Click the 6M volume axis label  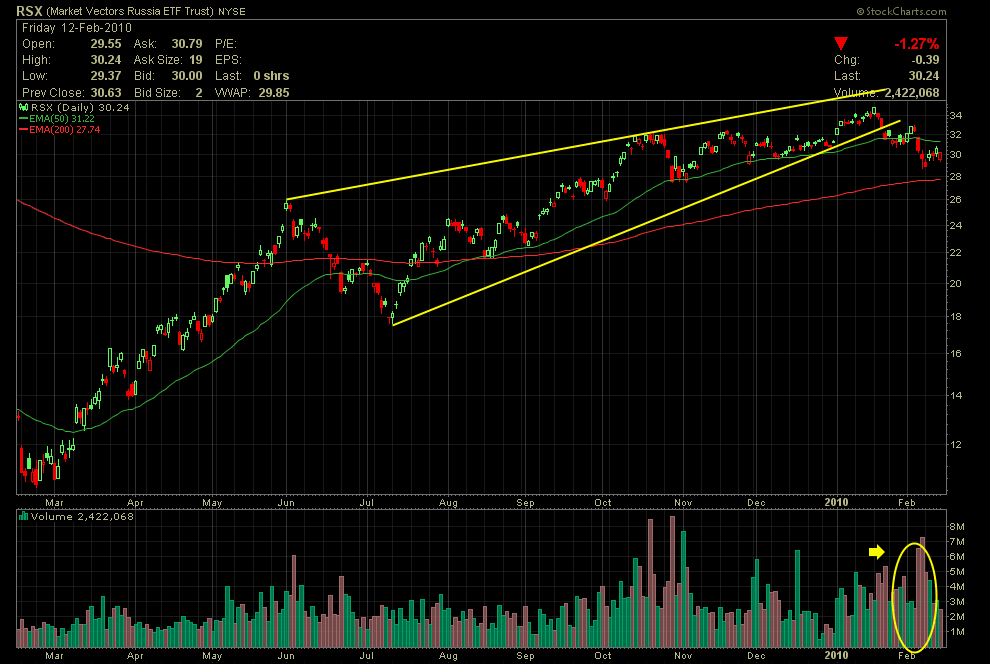[x=957, y=557]
